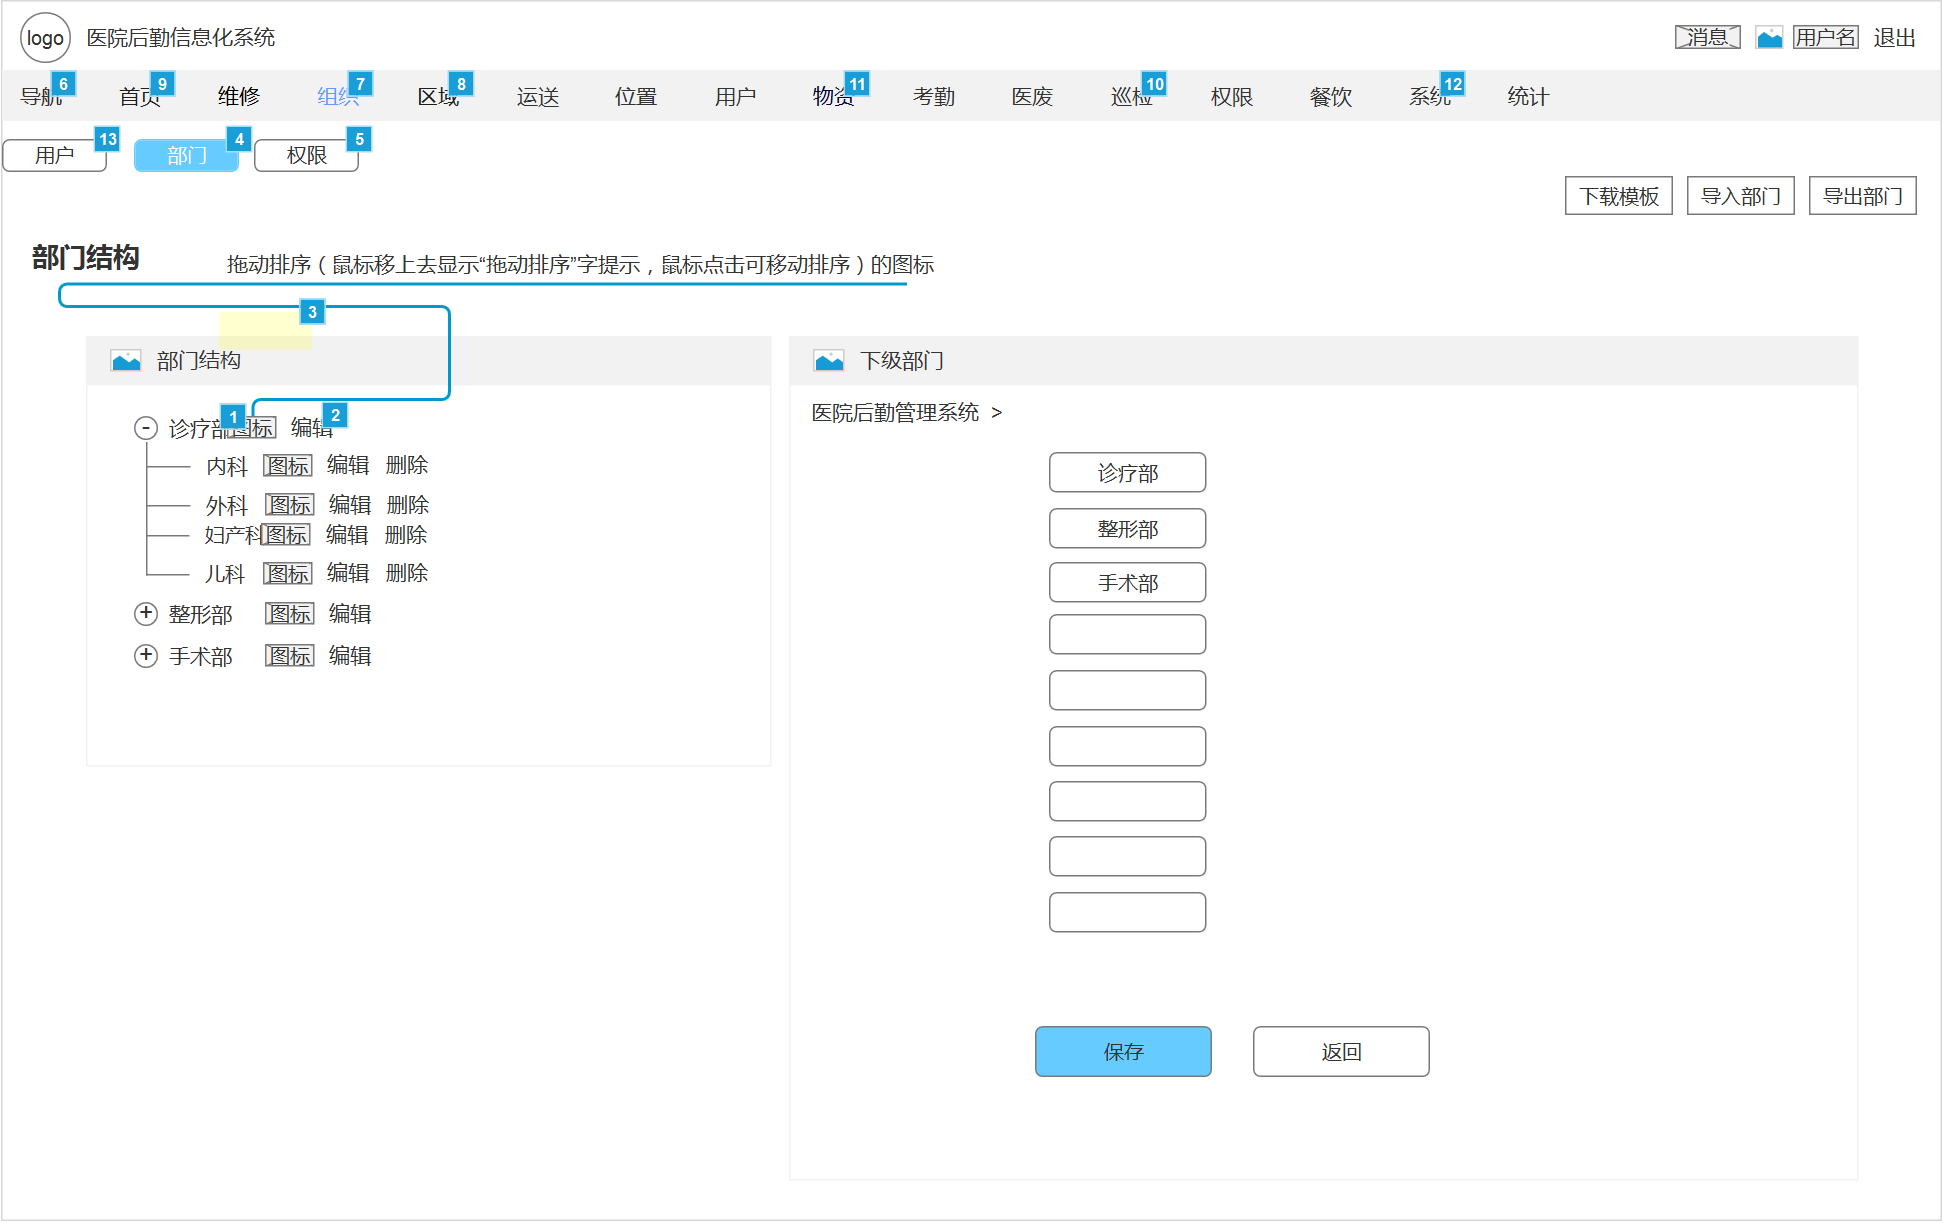Open the 维修 navigation menu
This screenshot has height=1223, width=1943.
239,97
